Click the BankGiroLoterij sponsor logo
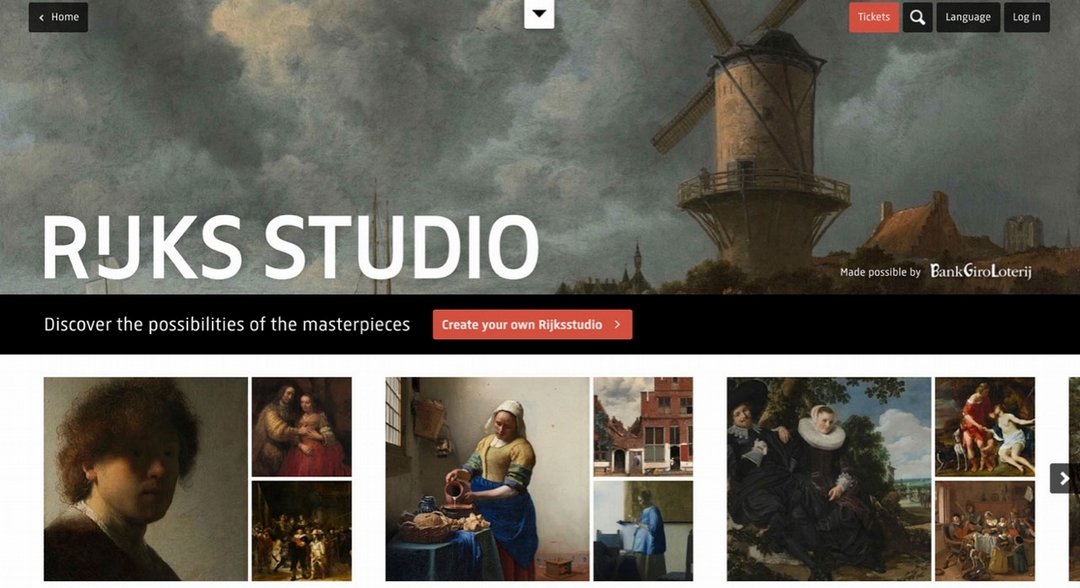The width and height of the screenshot is (1080, 588). (x=981, y=271)
